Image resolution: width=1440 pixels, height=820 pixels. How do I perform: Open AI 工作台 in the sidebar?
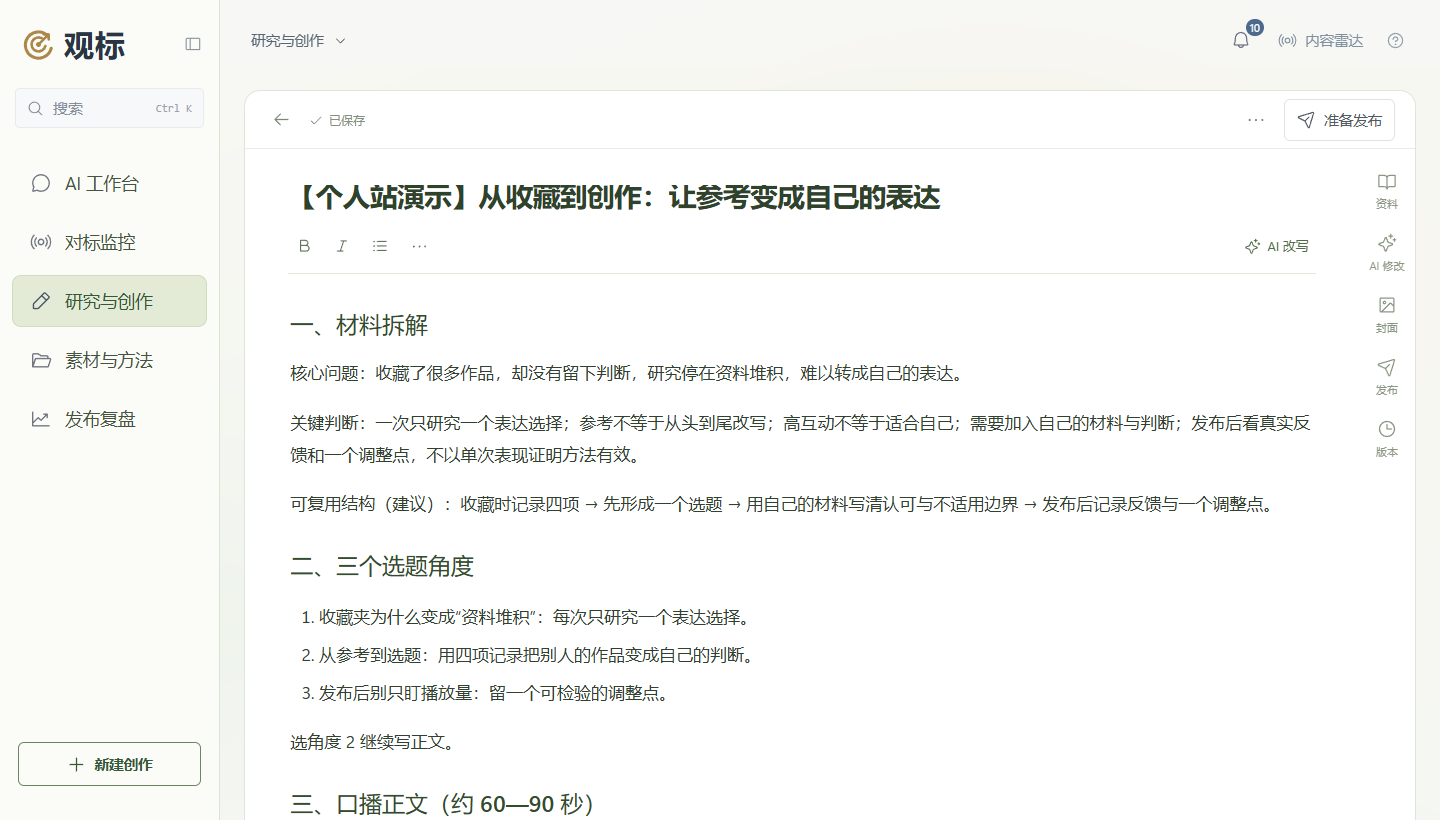pos(109,183)
